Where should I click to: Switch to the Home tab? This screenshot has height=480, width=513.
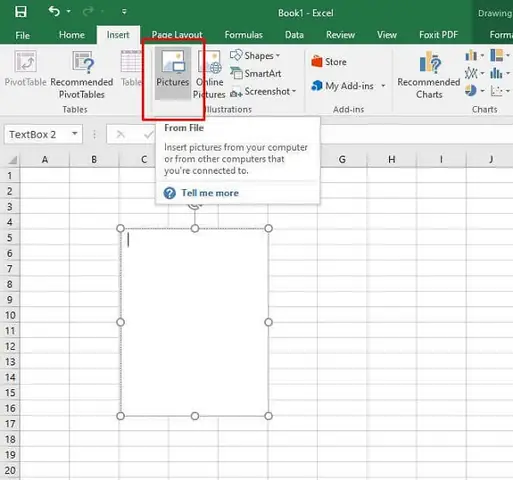coord(72,35)
